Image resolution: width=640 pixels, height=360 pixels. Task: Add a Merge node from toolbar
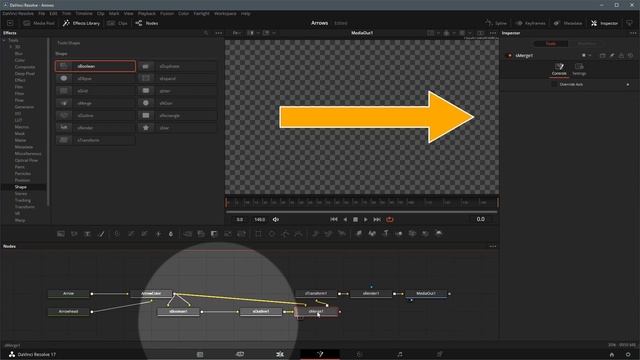click(x=188, y=234)
